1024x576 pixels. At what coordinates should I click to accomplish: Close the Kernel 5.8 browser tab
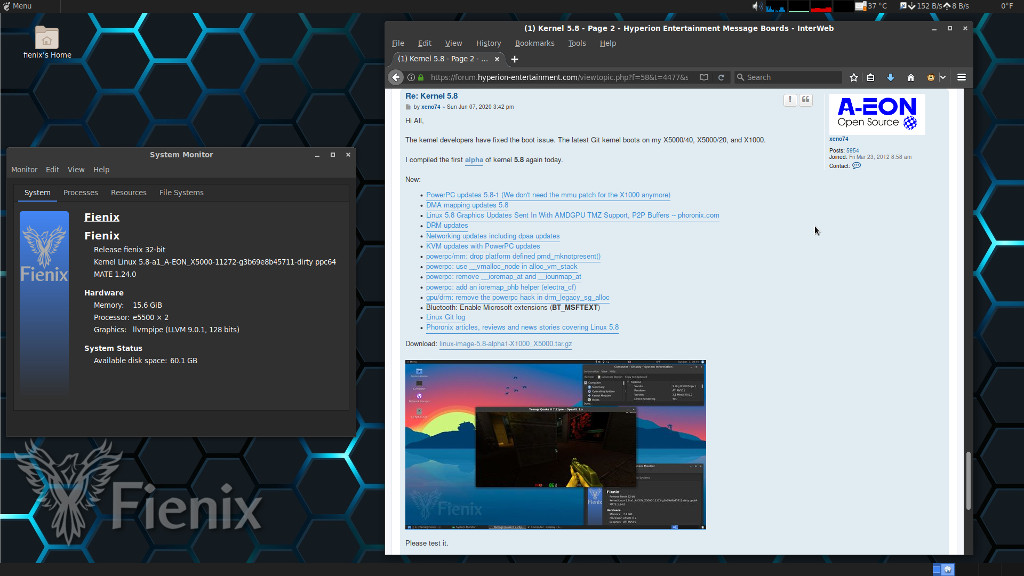coord(497,59)
